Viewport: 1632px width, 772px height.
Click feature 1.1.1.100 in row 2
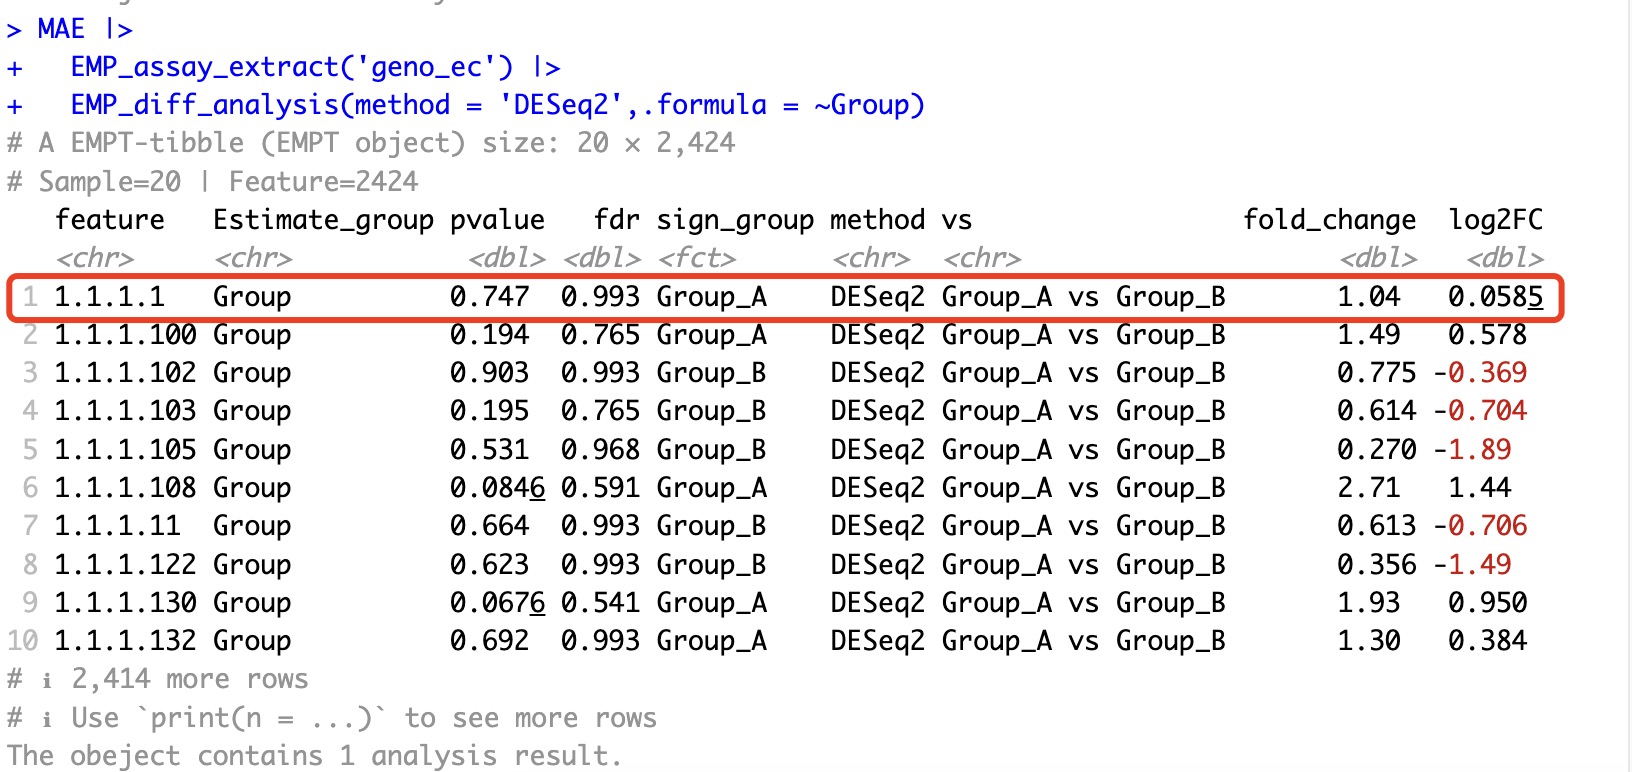point(125,335)
